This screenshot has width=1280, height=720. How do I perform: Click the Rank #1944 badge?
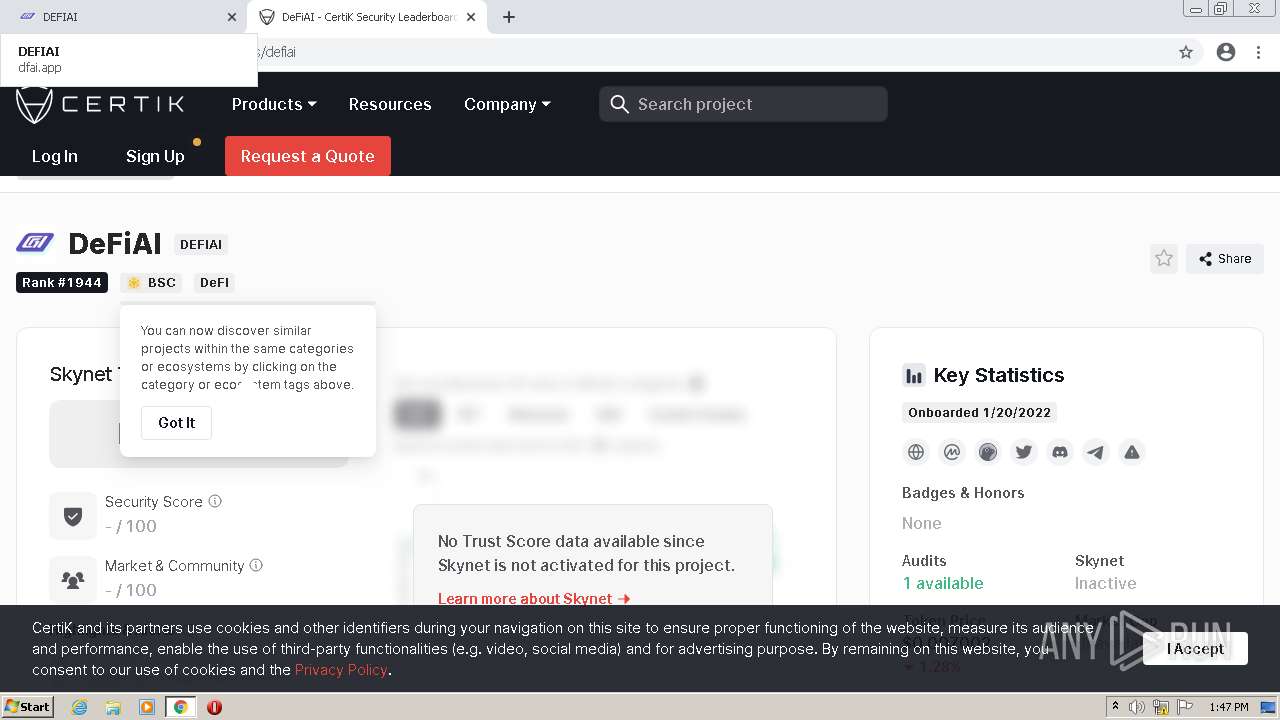[62, 283]
